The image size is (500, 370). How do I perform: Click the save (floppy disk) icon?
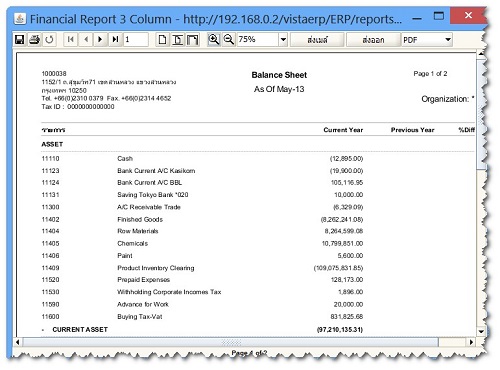tap(20, 40)
